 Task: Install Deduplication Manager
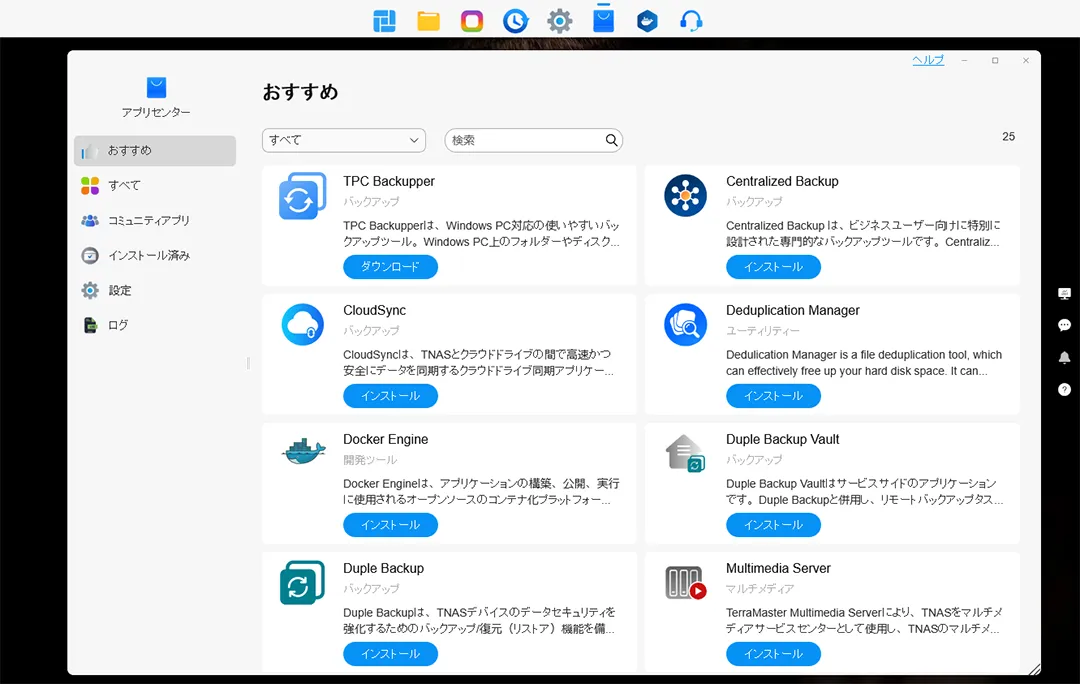coord(773,396)
